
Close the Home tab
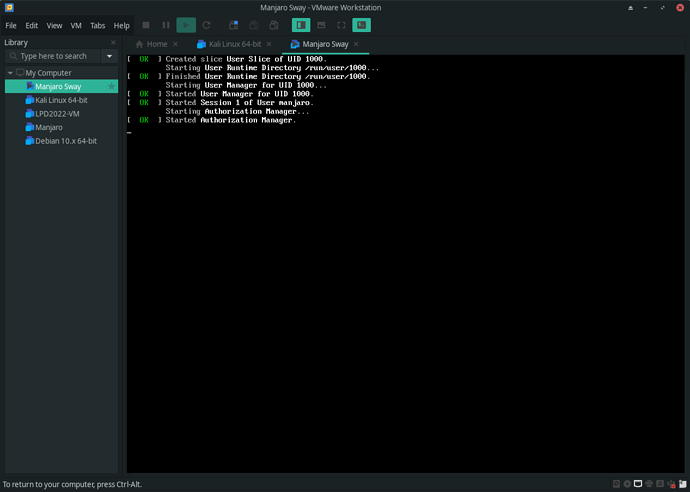point(175,44)
